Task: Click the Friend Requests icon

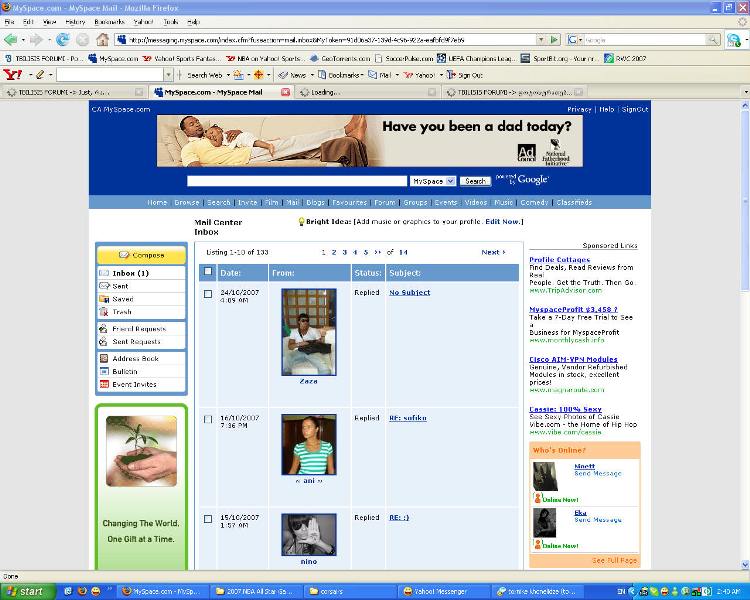Action: point(103,329)
